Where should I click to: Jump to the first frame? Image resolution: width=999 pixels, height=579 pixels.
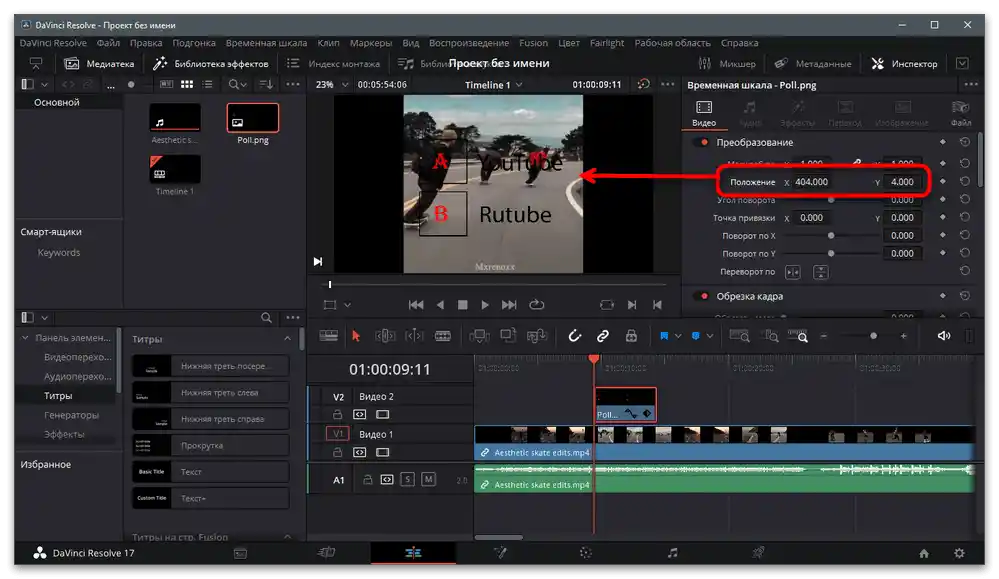coord(416,305)
